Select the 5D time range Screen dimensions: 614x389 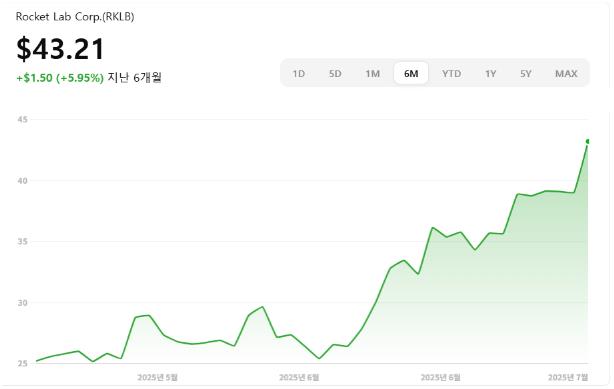[335, 74]
